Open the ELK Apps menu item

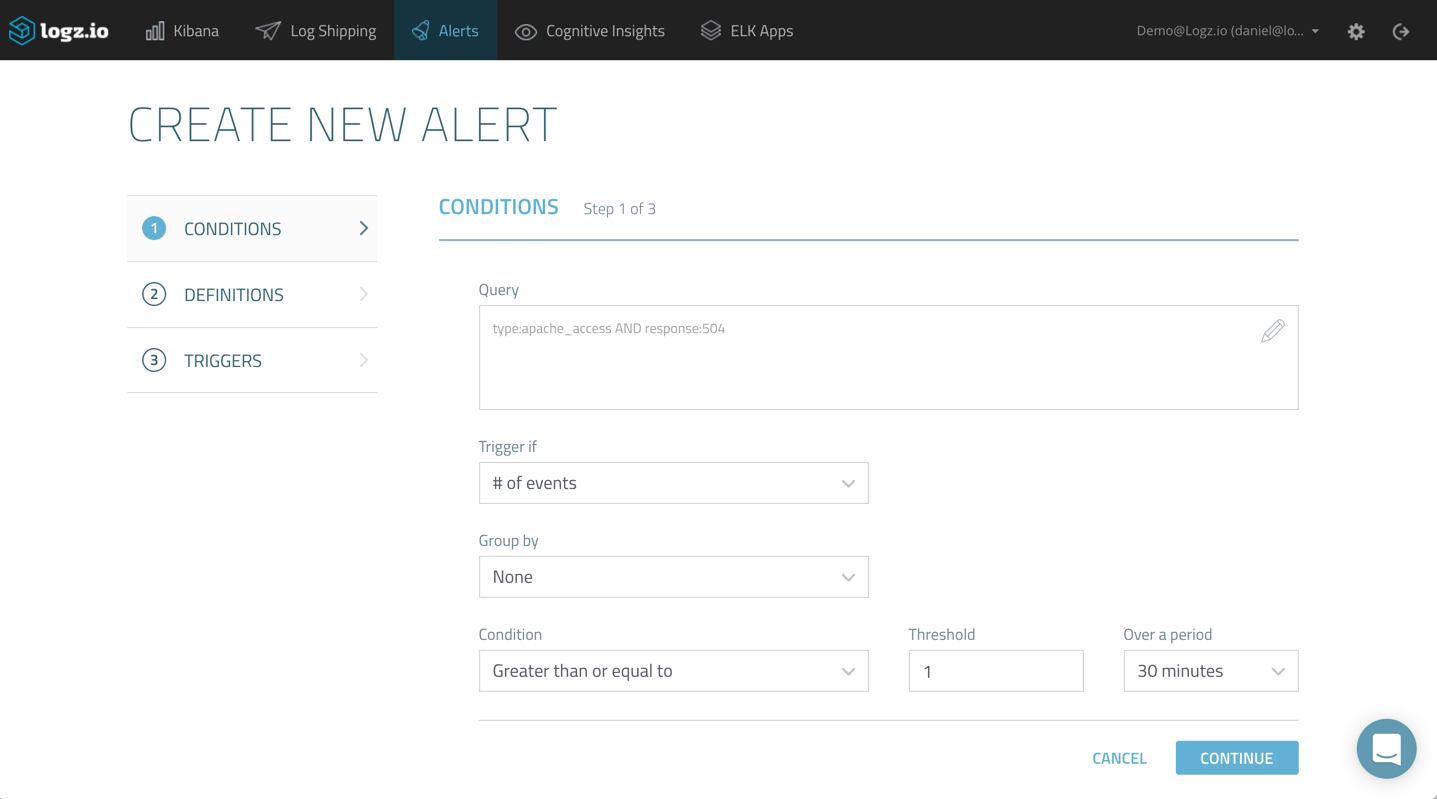pyautogui.click(x=747, y=31)
